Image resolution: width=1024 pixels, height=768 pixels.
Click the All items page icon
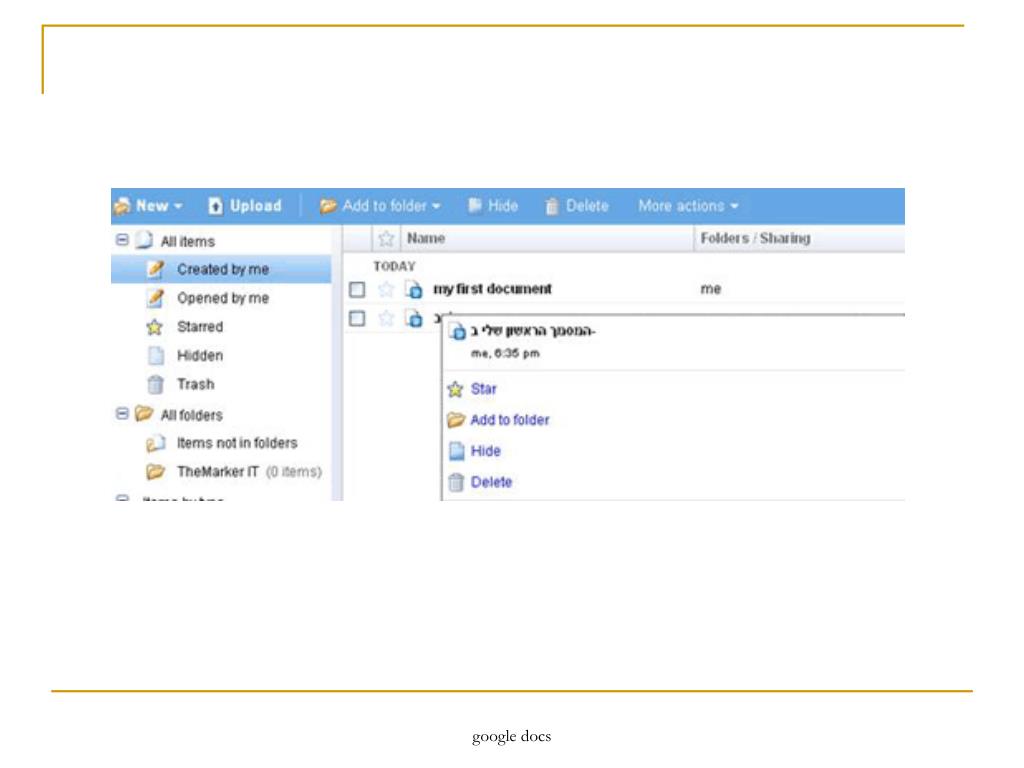144,240
